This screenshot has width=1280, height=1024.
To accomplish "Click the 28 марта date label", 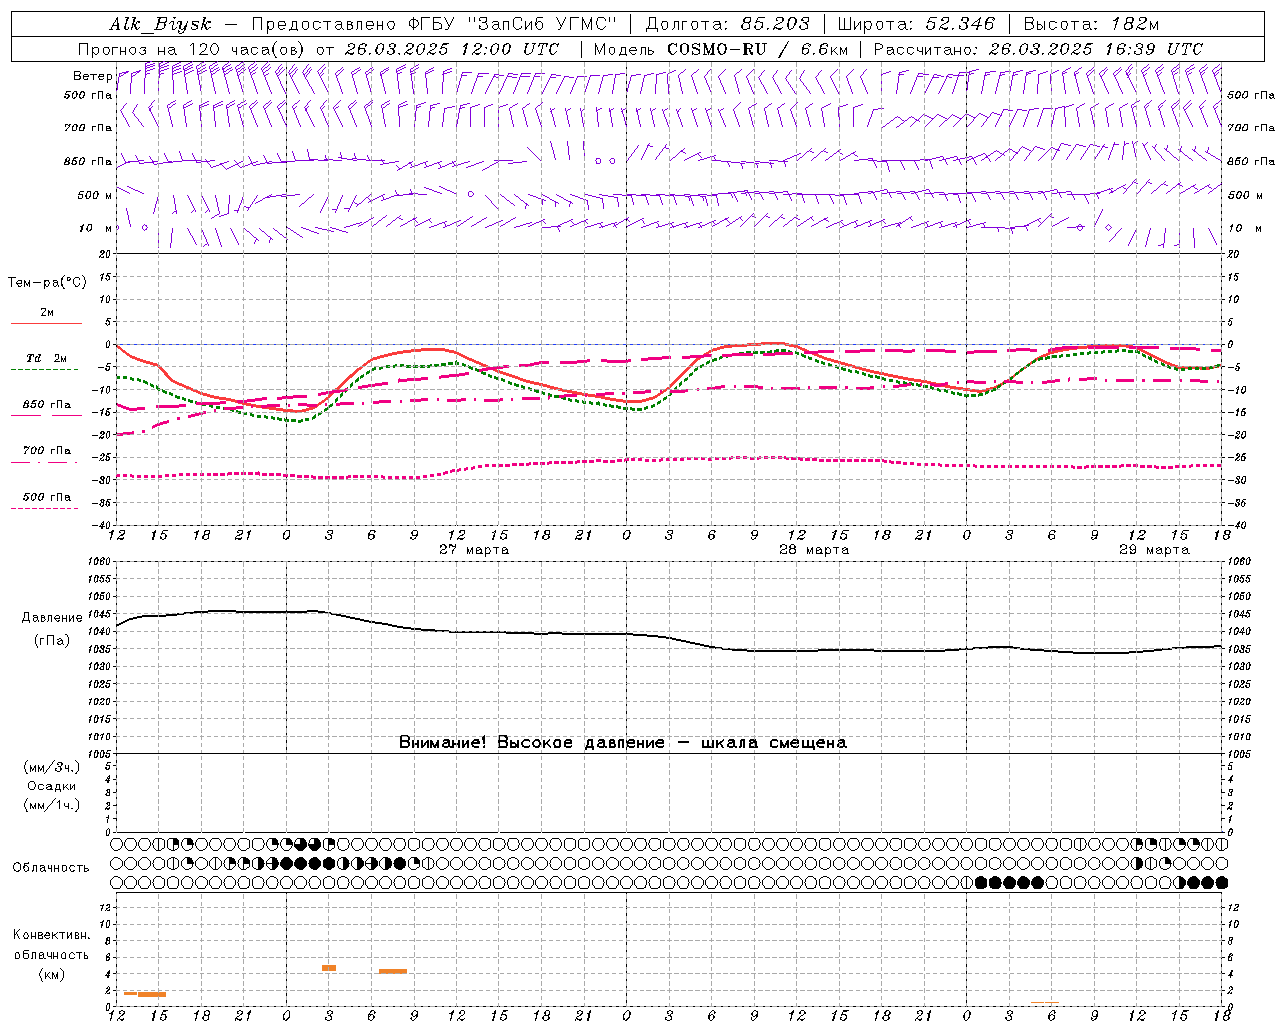I will 814,550.
